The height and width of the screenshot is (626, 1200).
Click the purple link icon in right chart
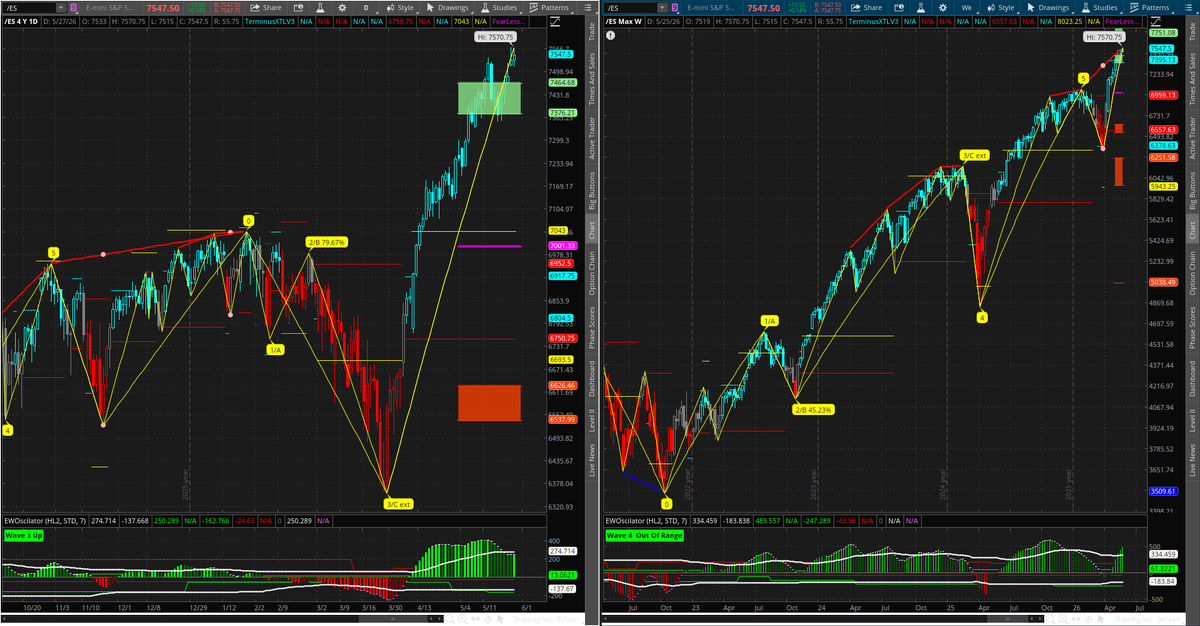click(674, 8)
